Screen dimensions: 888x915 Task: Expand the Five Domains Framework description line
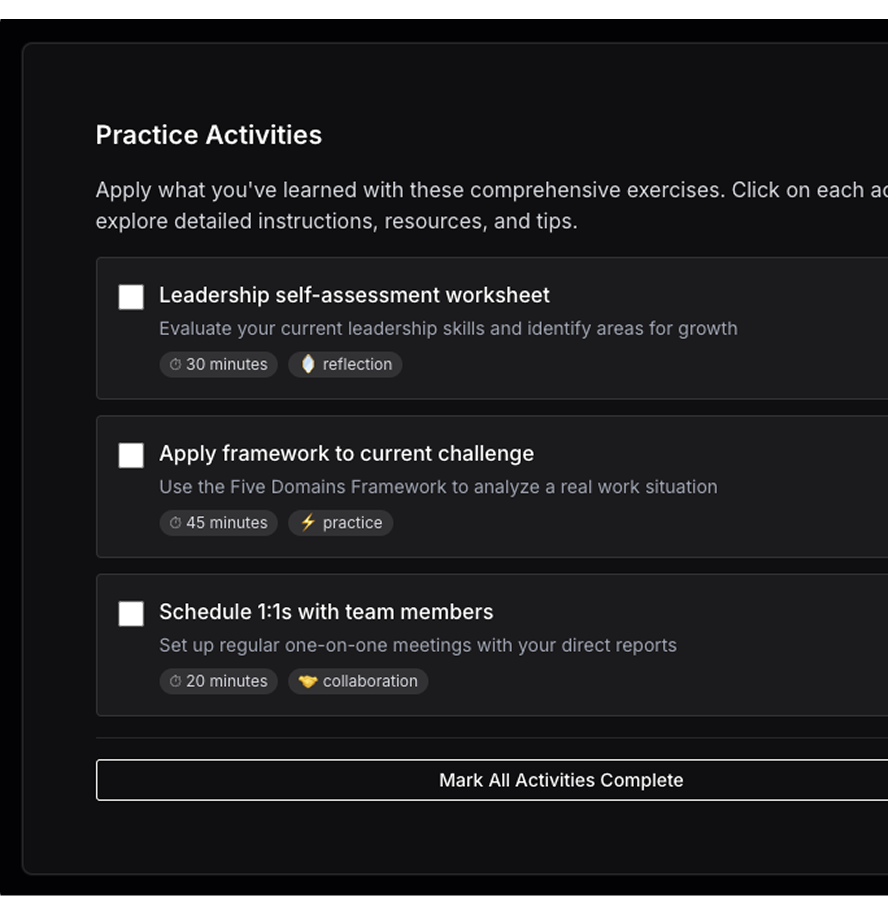pos(438,487)
